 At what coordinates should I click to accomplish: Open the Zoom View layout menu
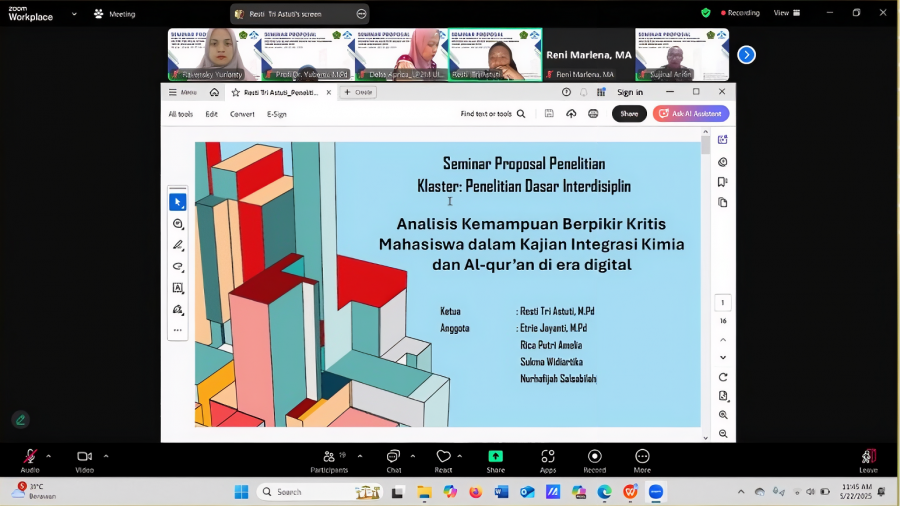[787, 13]
